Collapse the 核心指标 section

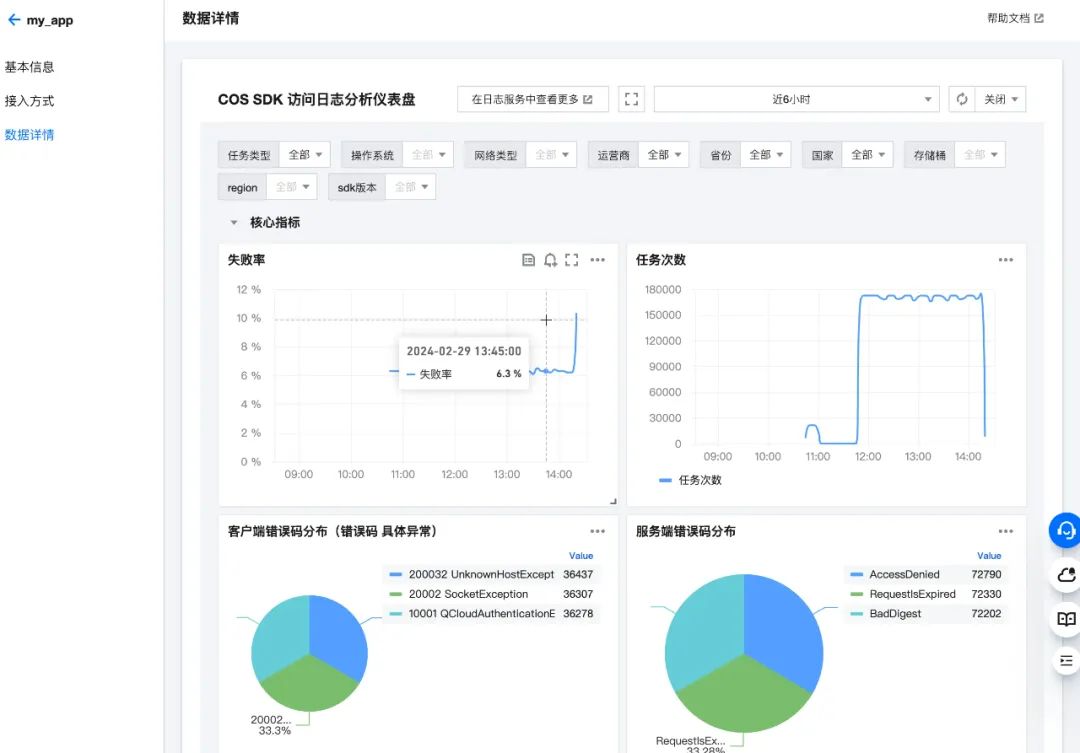(x=234, y=223)
